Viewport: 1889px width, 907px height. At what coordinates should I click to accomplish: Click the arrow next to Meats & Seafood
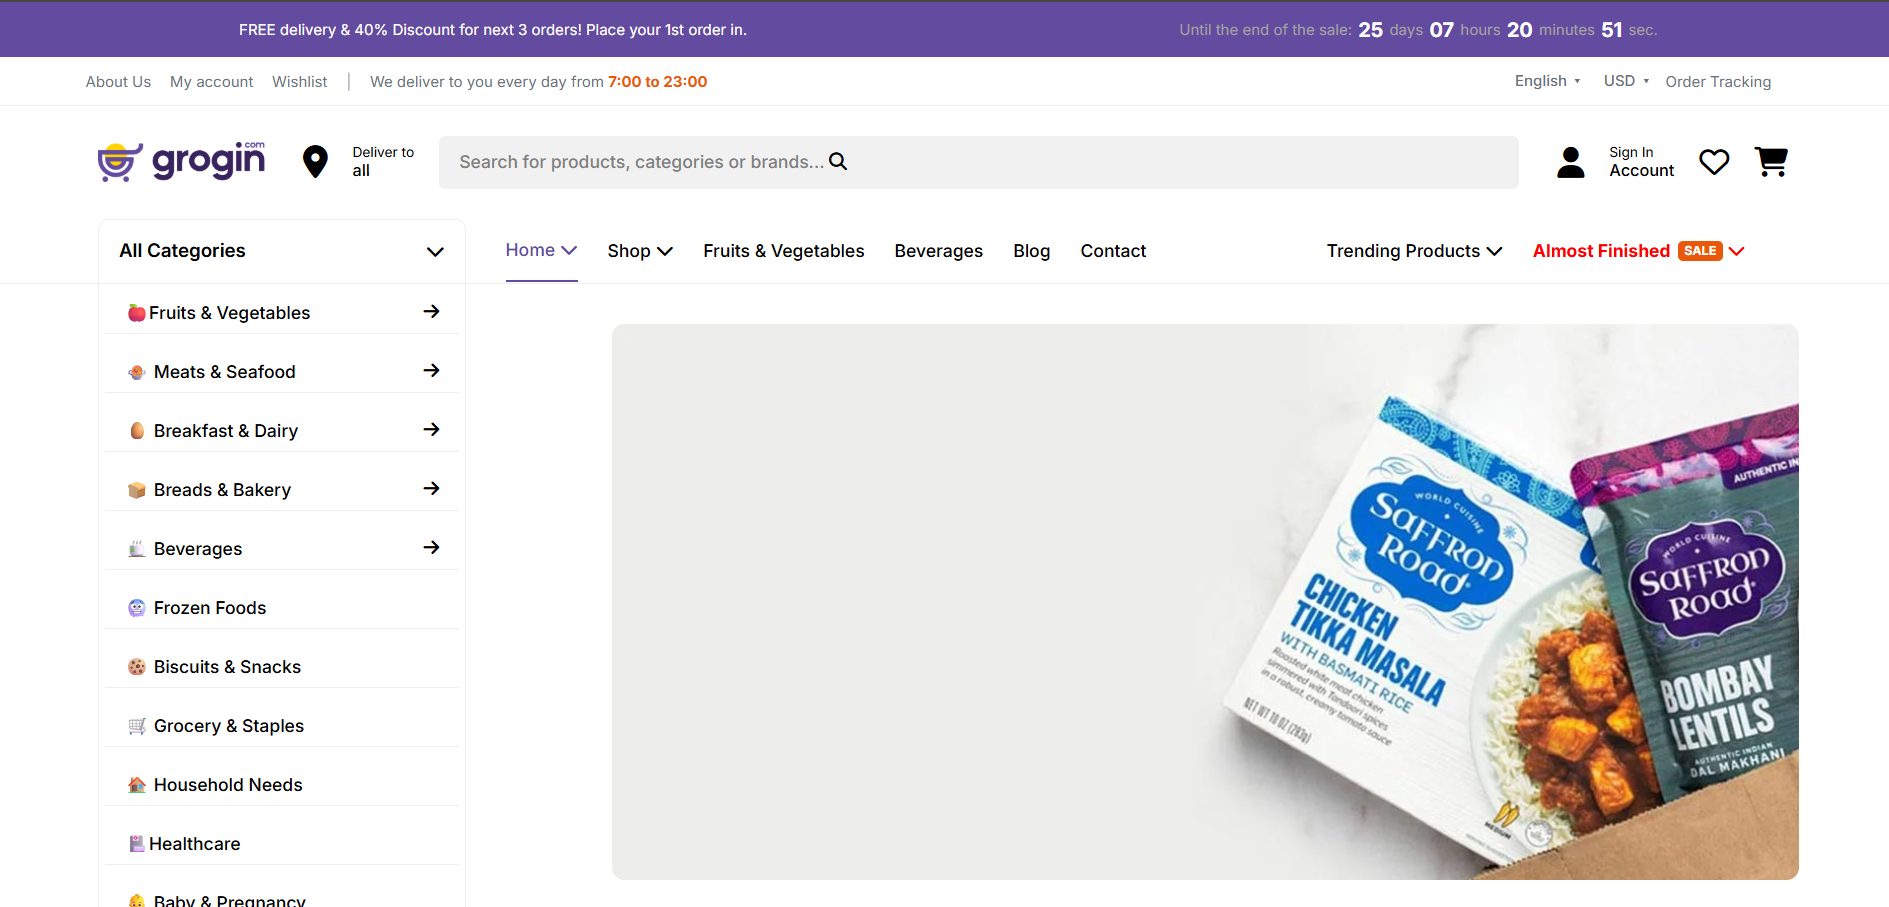431,371
